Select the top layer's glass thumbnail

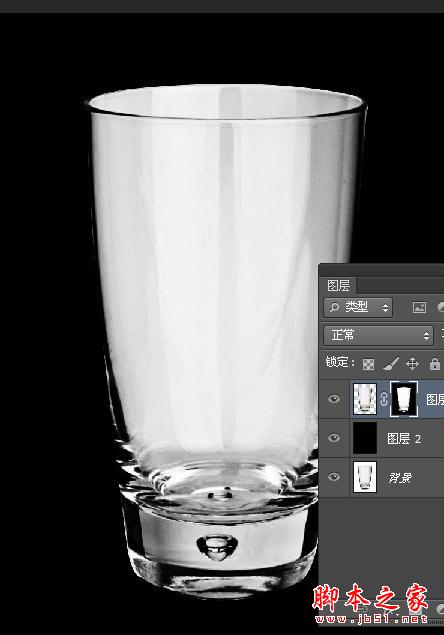tap(365, 399)
